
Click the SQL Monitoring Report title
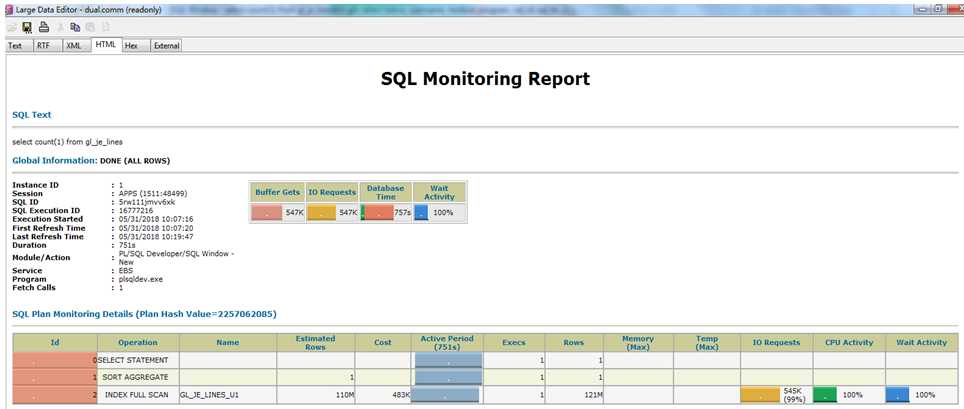[485, 79]
